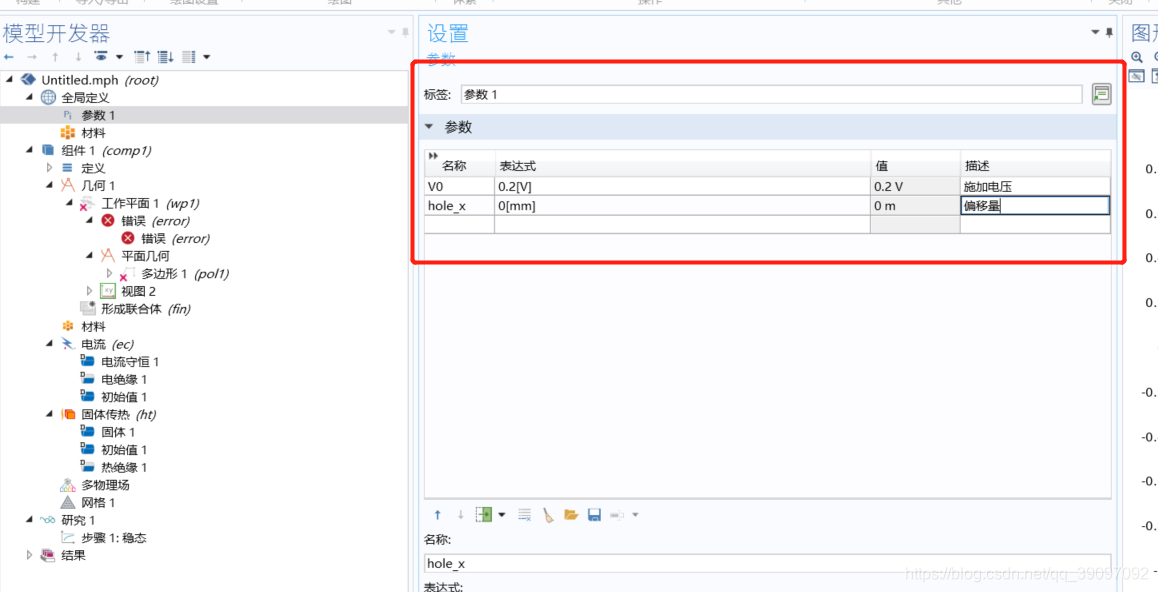This screenshot has width=1158, height=592.
Task: Select the nested second 错误 (error) node
Action: (176, 238)
